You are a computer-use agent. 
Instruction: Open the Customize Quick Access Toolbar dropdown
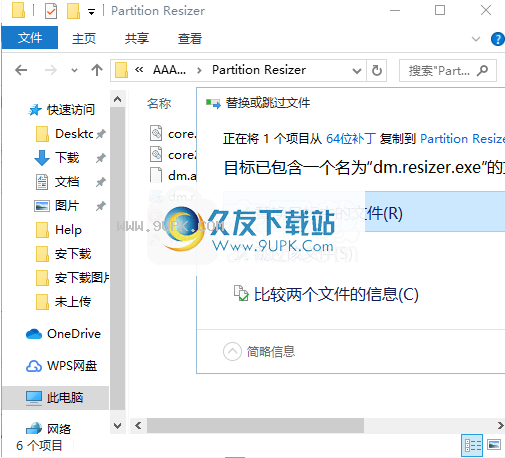[91, 12]
